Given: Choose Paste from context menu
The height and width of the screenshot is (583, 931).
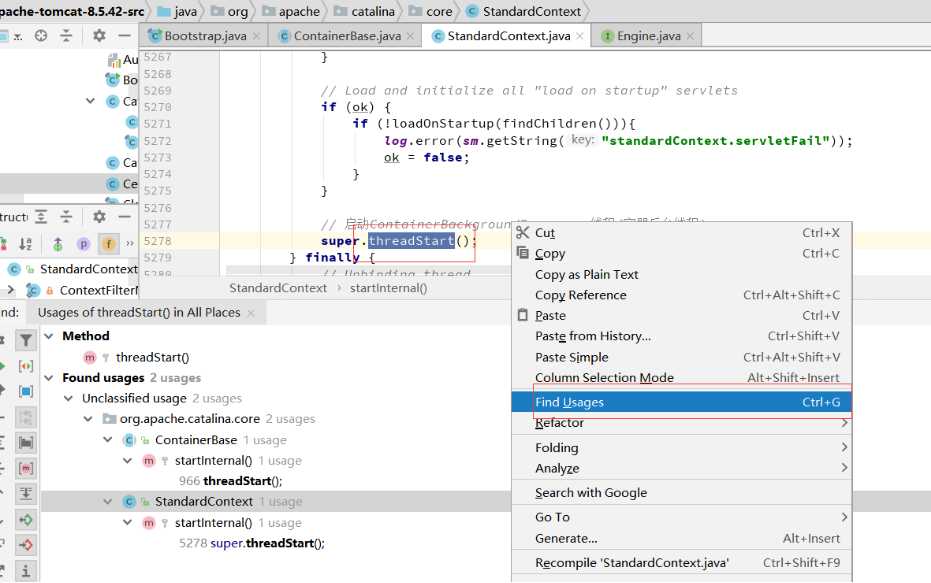Looking at the screenshot, I should [682, 316].
